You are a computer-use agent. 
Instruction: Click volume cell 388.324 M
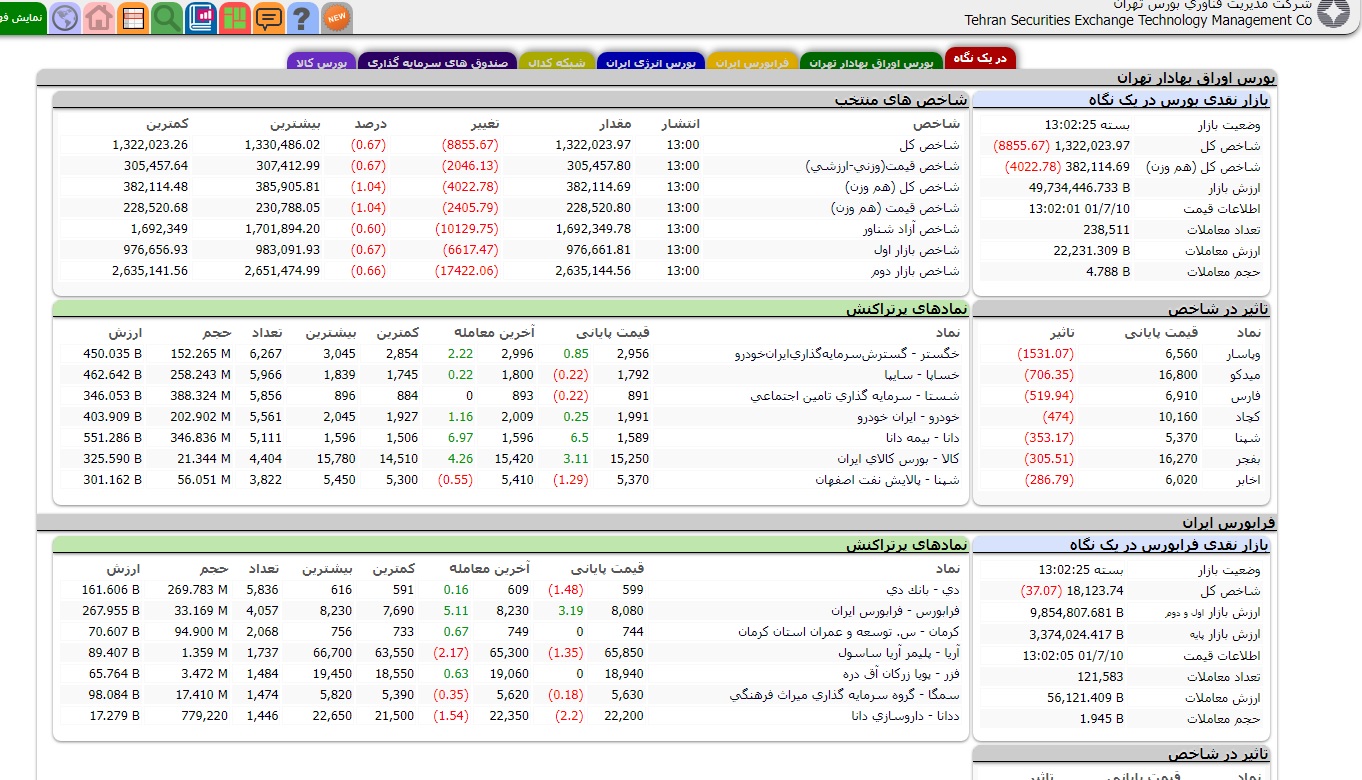pos(200,396)
